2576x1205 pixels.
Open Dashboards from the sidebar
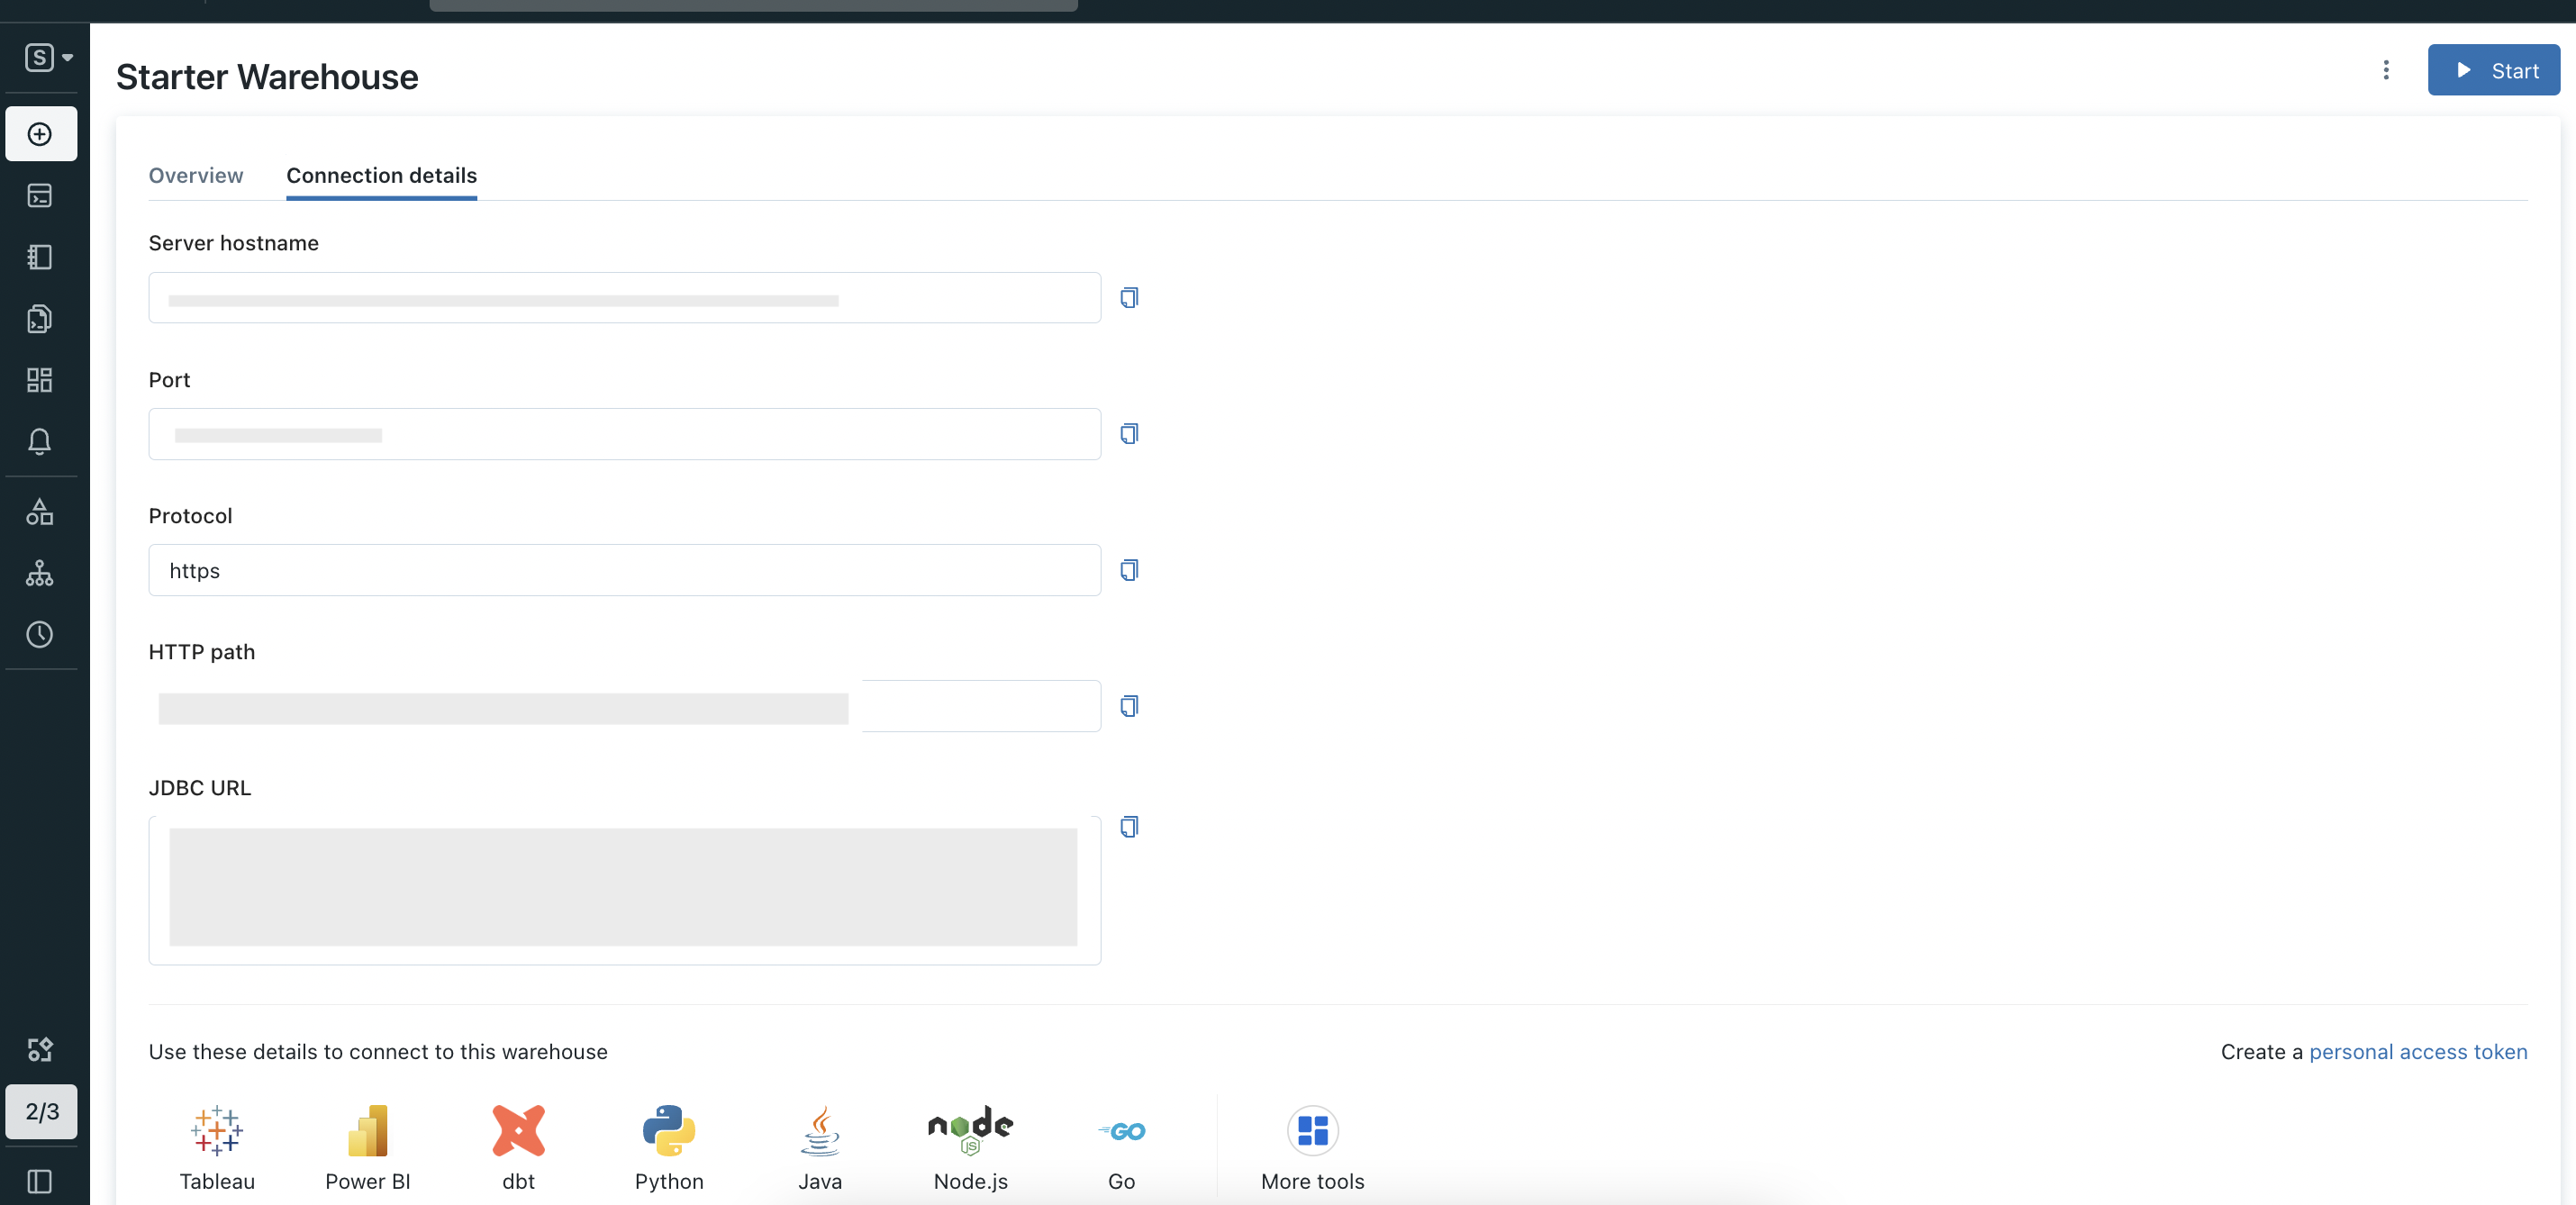pos(40,380)
